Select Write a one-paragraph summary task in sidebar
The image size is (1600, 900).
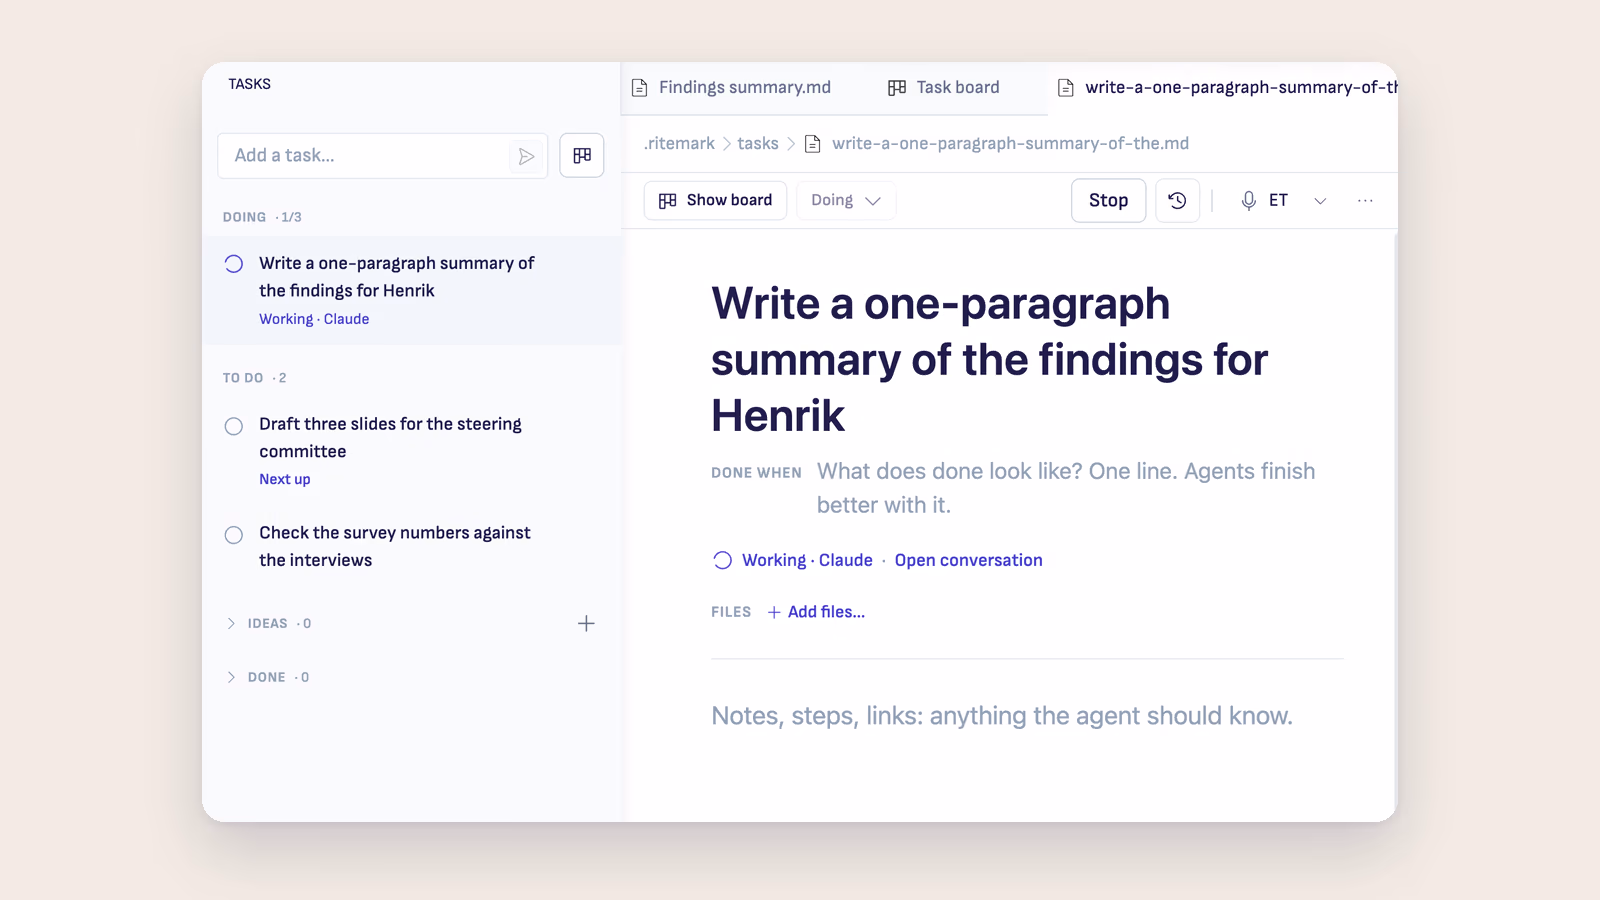(412, 290)
